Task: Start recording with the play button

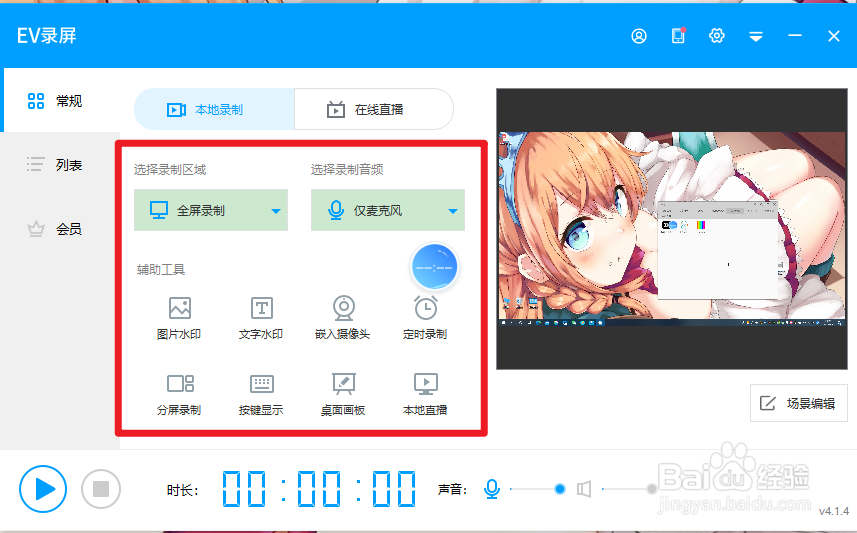Action: 43,489
